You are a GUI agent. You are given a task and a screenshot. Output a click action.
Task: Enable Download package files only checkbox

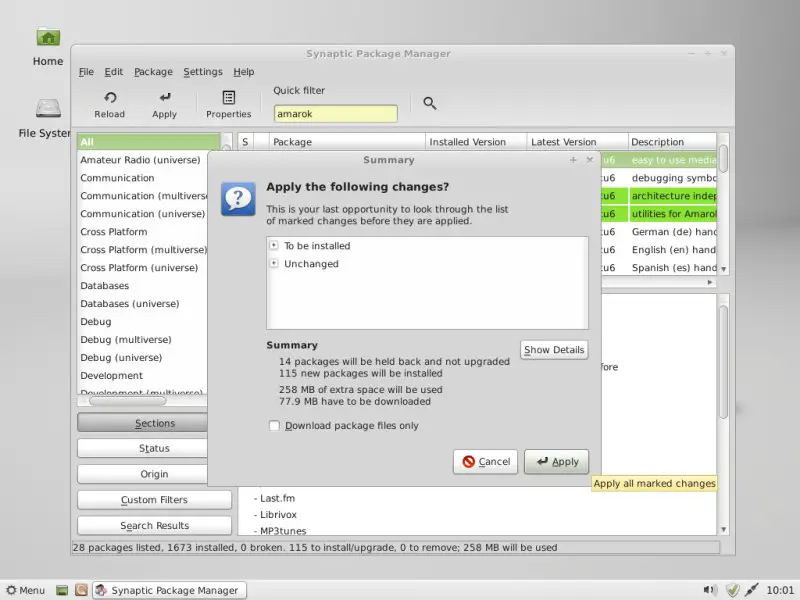point(274,426)
